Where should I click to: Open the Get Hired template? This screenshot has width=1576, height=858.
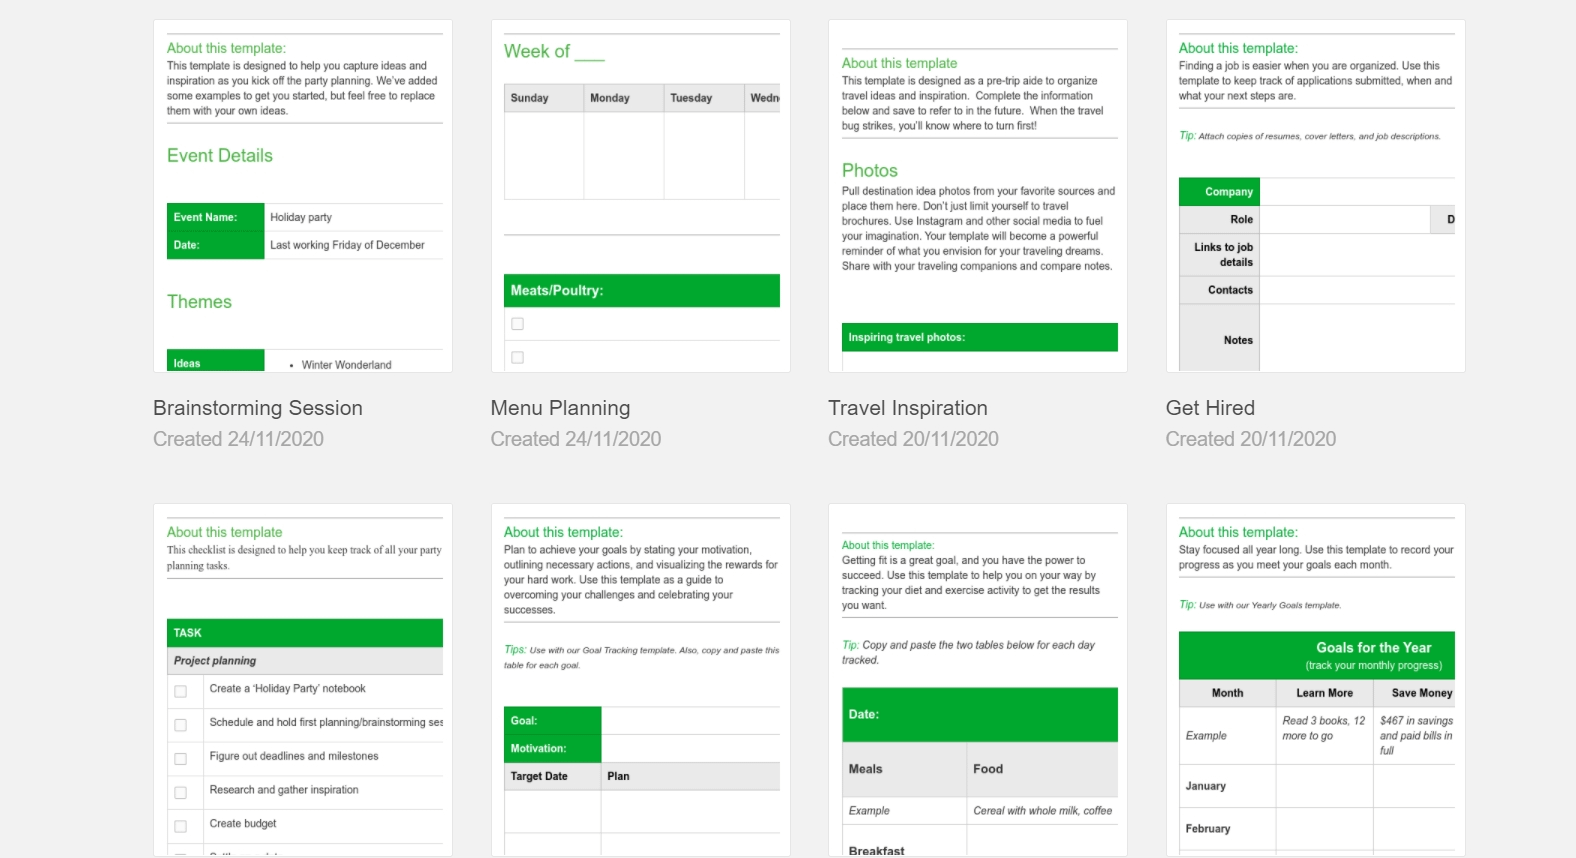(x=1210, y=407)
